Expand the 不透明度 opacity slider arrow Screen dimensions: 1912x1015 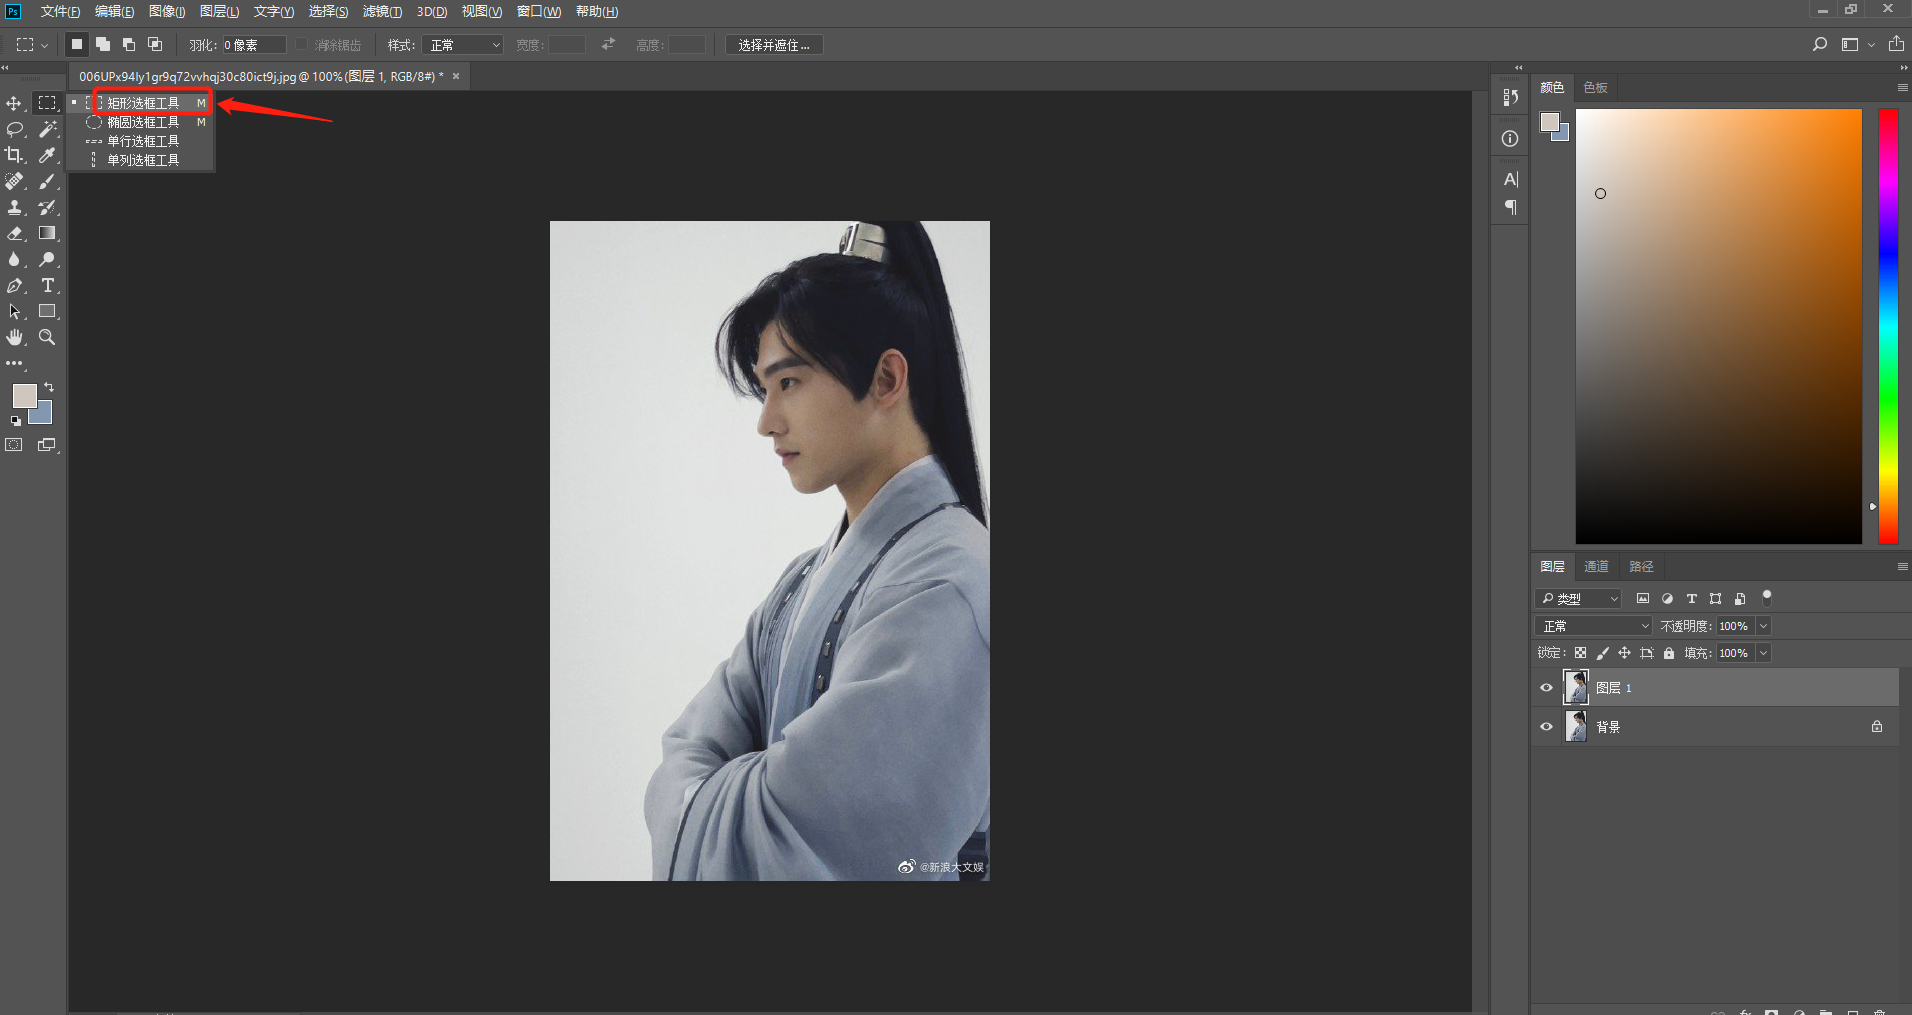pos(1763,626)
